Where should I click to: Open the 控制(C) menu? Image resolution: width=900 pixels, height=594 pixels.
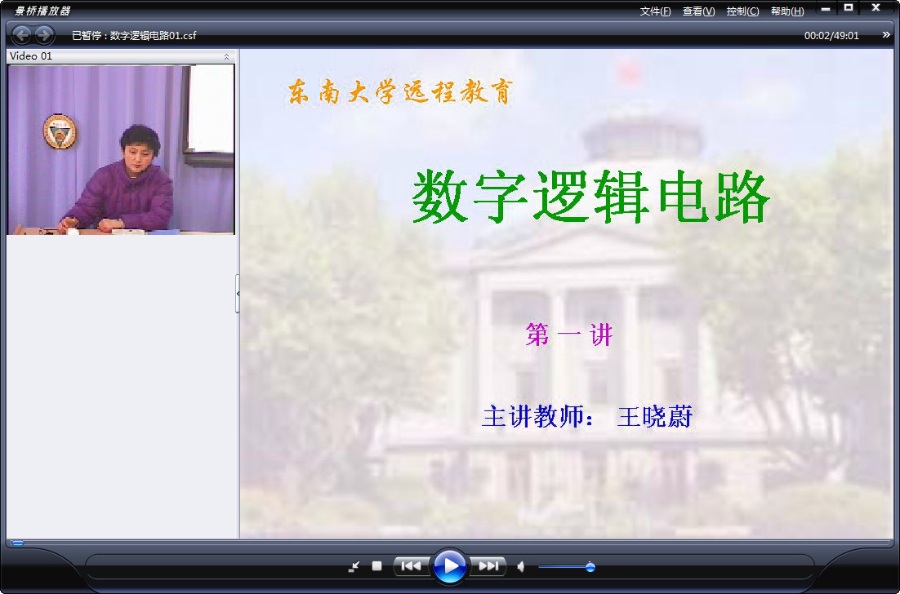tap(743, 11)
